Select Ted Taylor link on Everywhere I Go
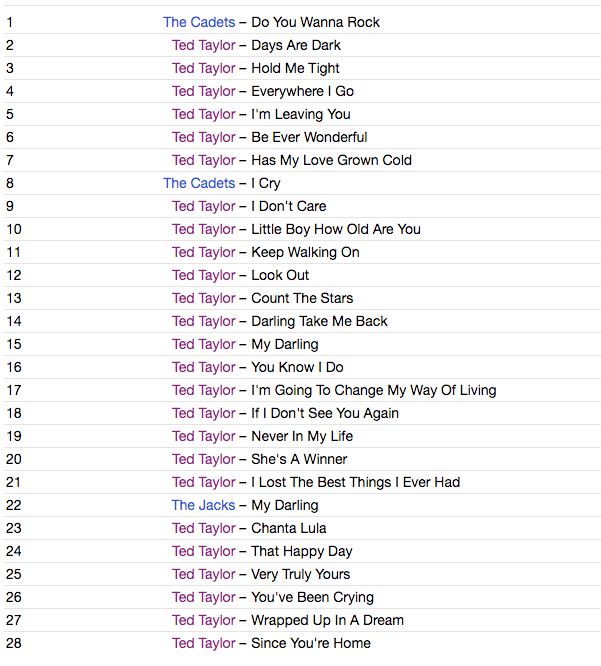 click(203, 91)
